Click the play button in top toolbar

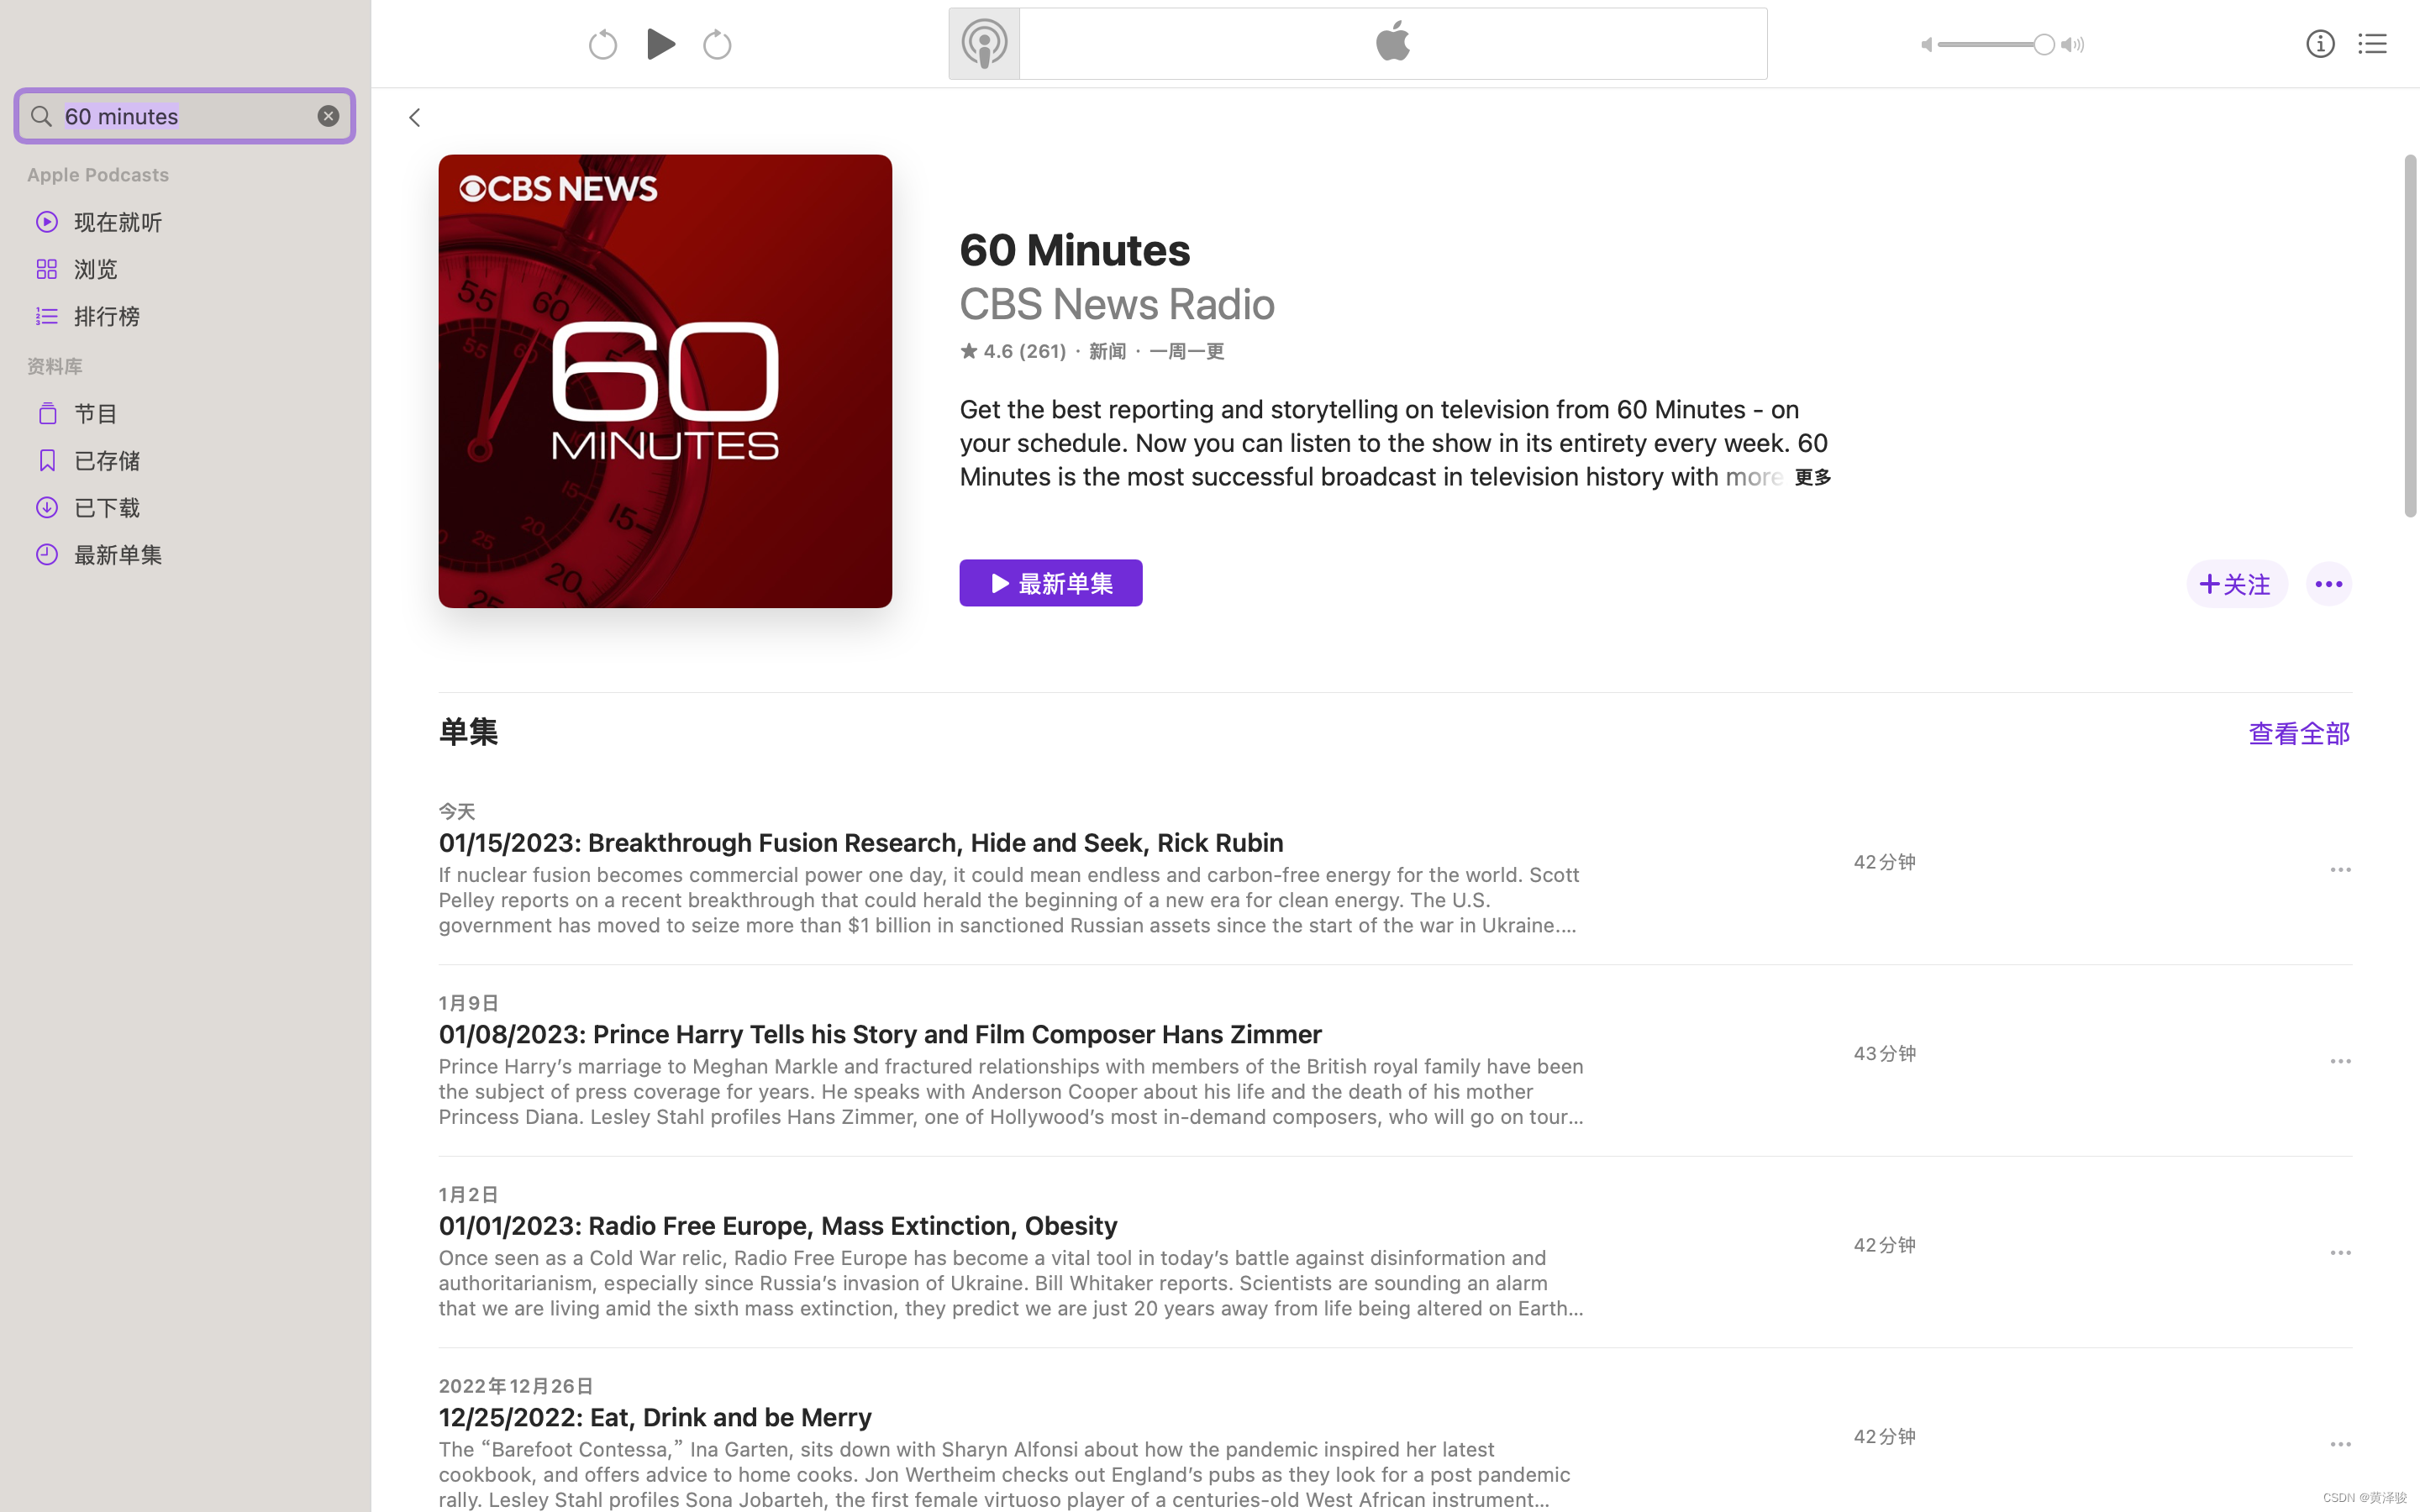[660, 44]
